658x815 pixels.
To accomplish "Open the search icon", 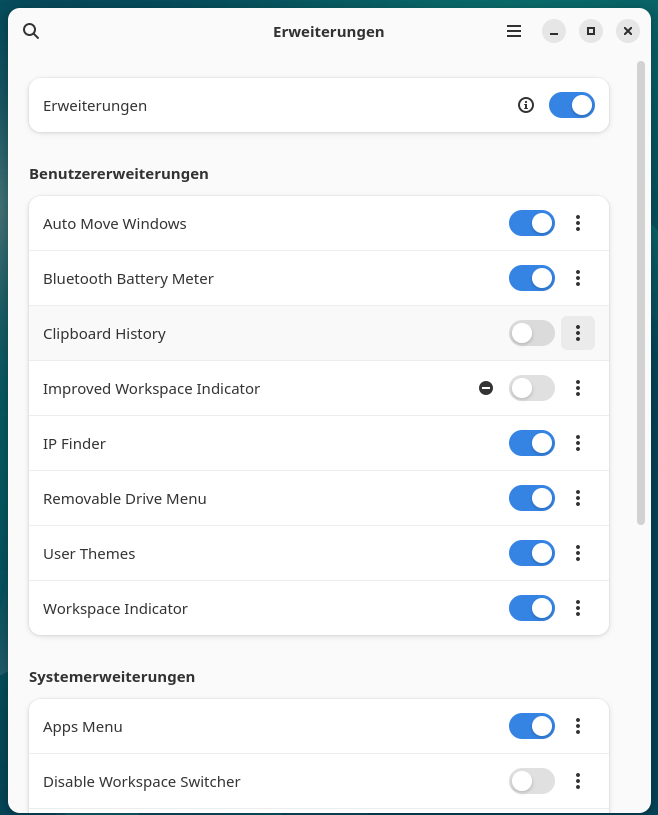I will pyautogui.click(x=31, y=31).
